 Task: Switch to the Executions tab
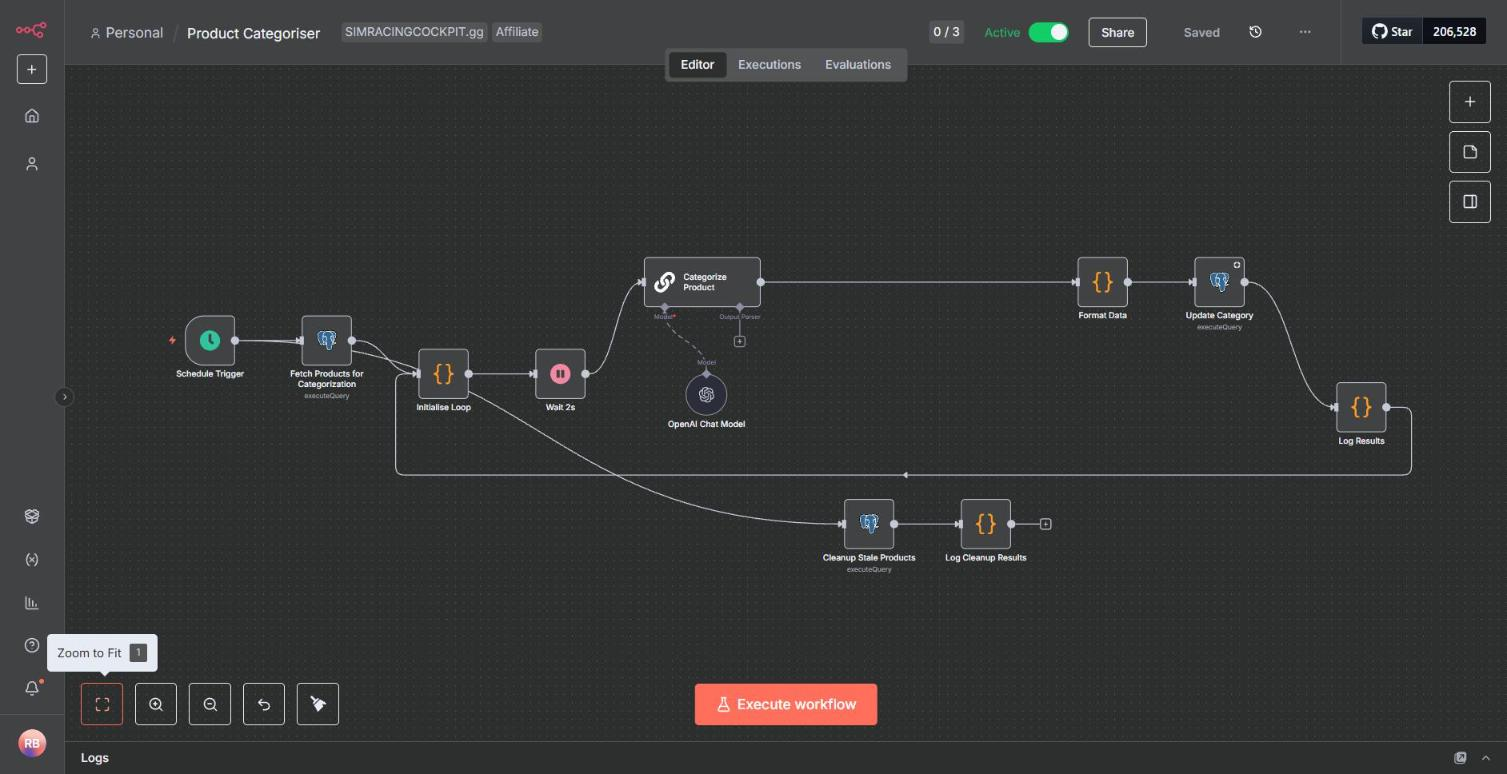coord(769,65)
